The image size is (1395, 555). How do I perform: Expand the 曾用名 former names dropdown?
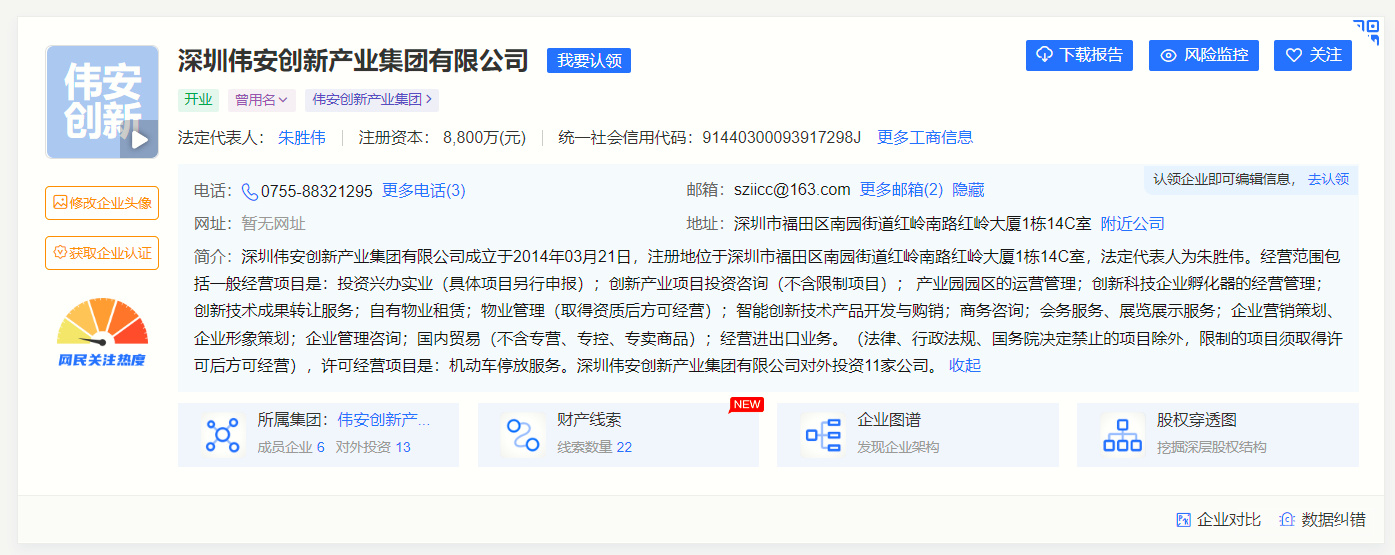pyautogui.click(x=262, y=100)
